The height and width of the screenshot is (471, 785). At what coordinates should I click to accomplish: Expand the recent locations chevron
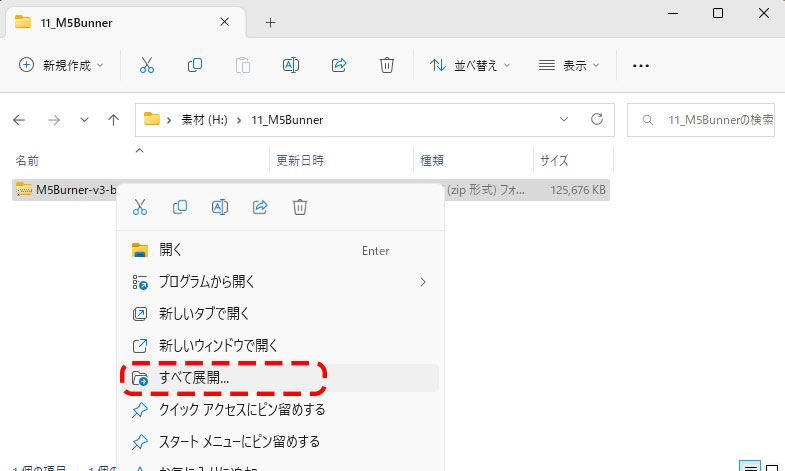pyautogui.click(x=84, y=120)
